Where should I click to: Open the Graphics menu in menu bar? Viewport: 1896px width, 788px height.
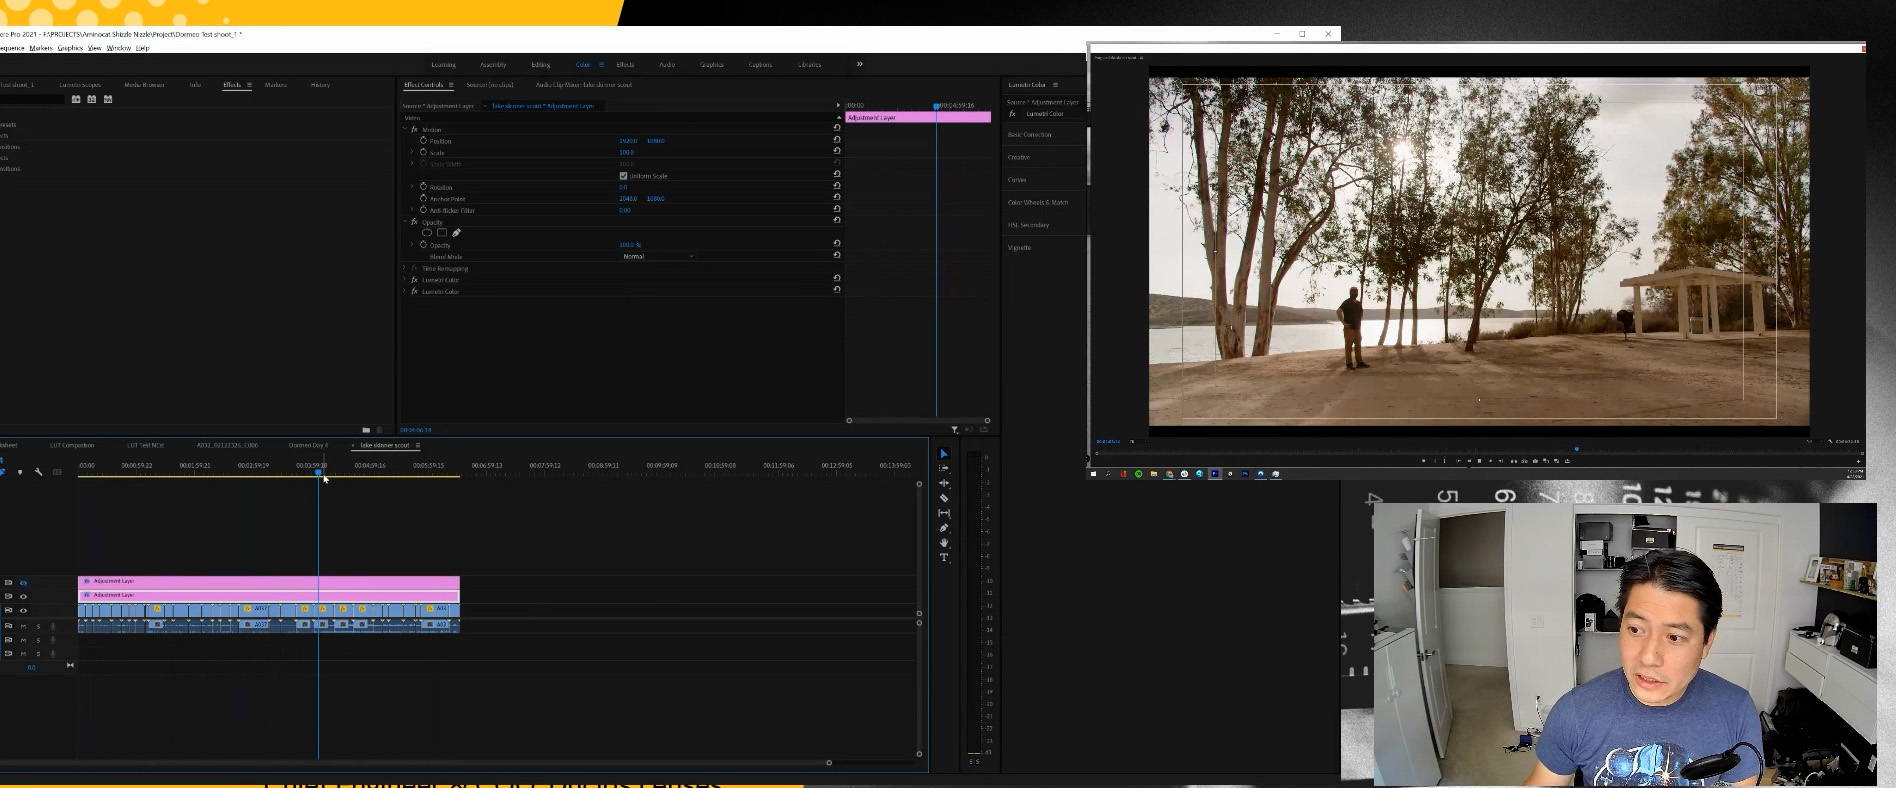(x=70, y=48)
